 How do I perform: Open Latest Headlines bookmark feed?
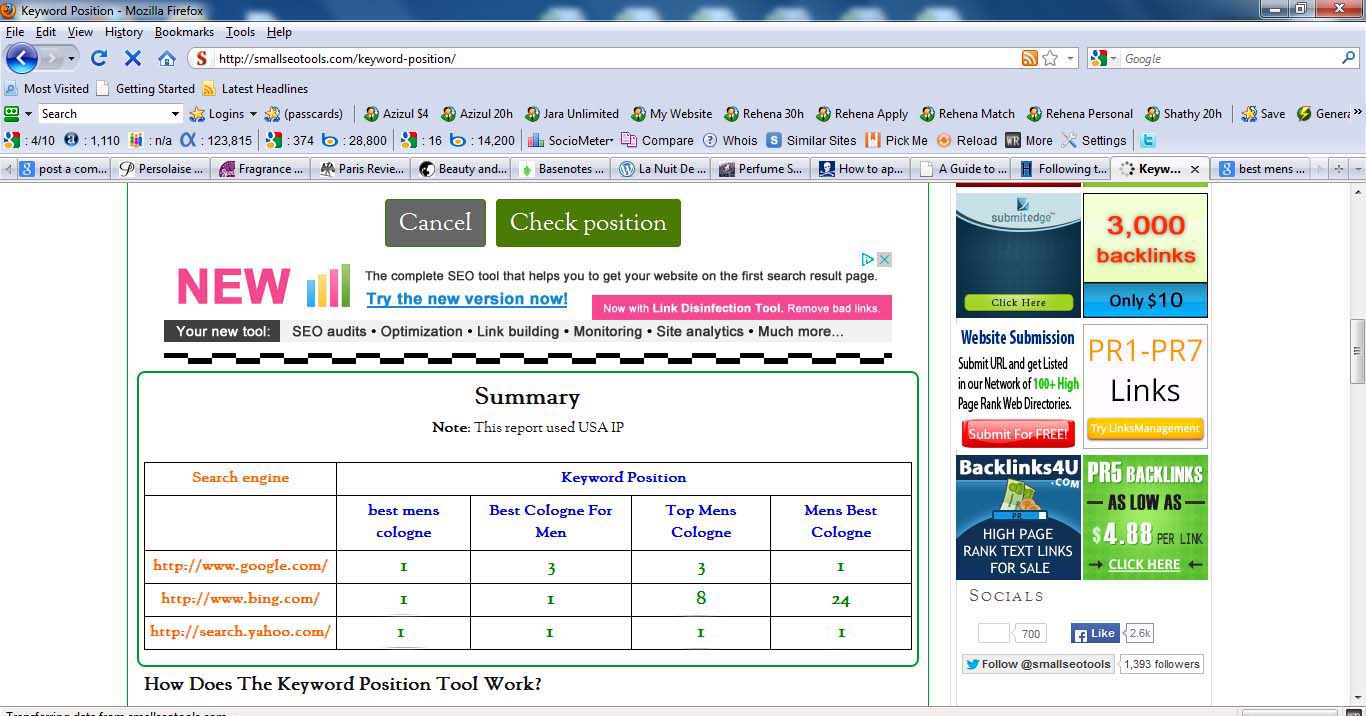(x=255, y=88)
